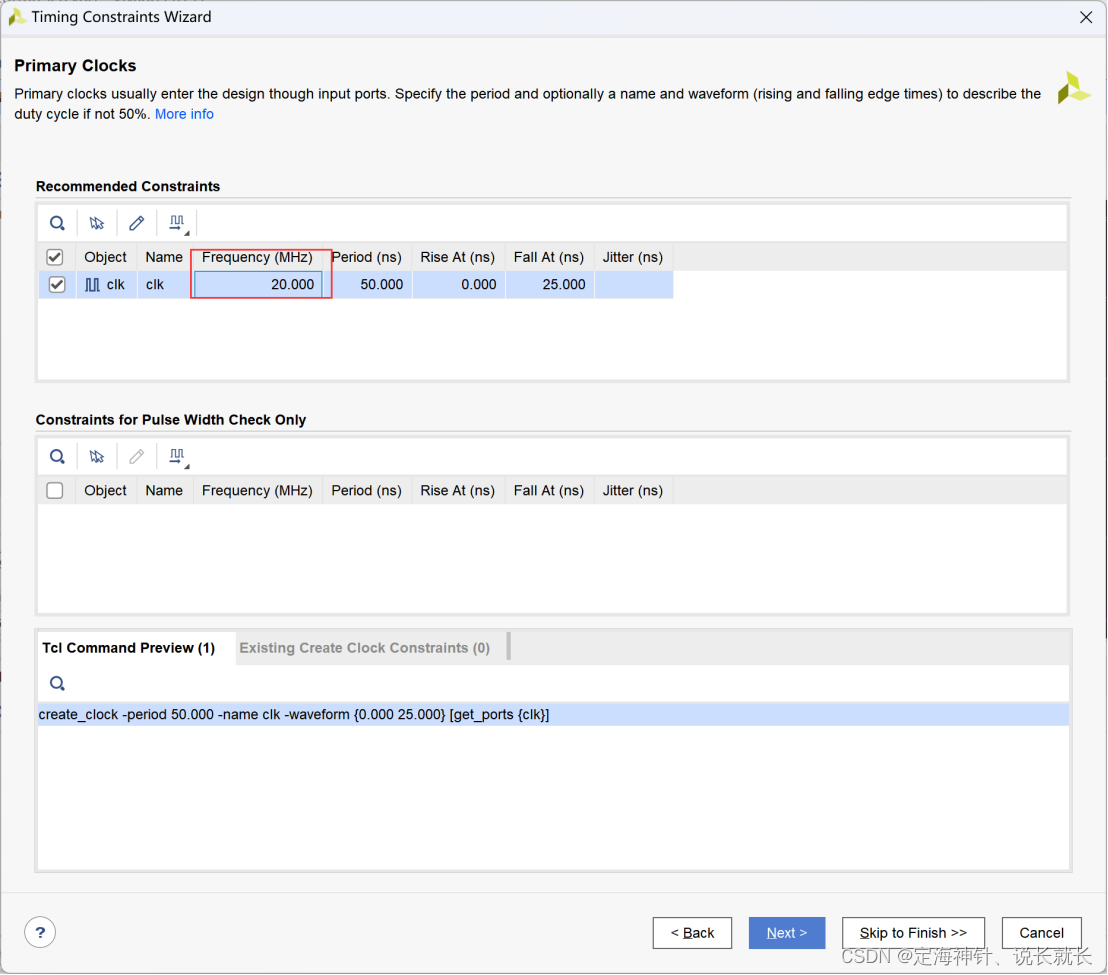Click Name header in Recommended Constraints table

pos(164,257)
